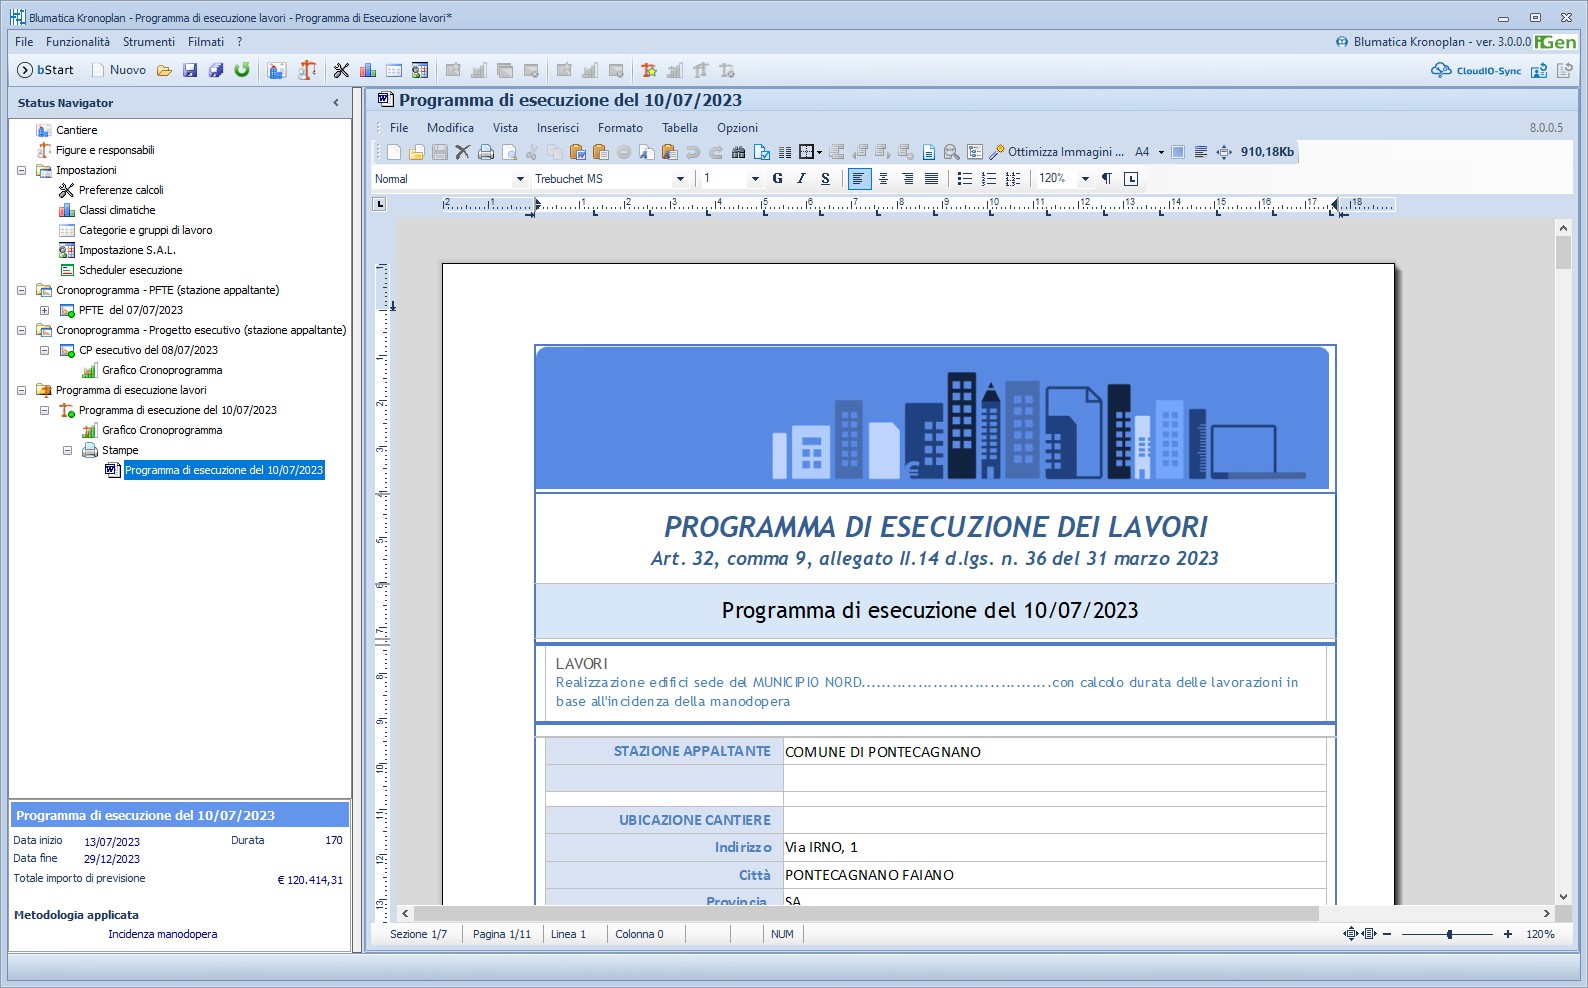Click the binoculars find icon

tap(739, 152)
